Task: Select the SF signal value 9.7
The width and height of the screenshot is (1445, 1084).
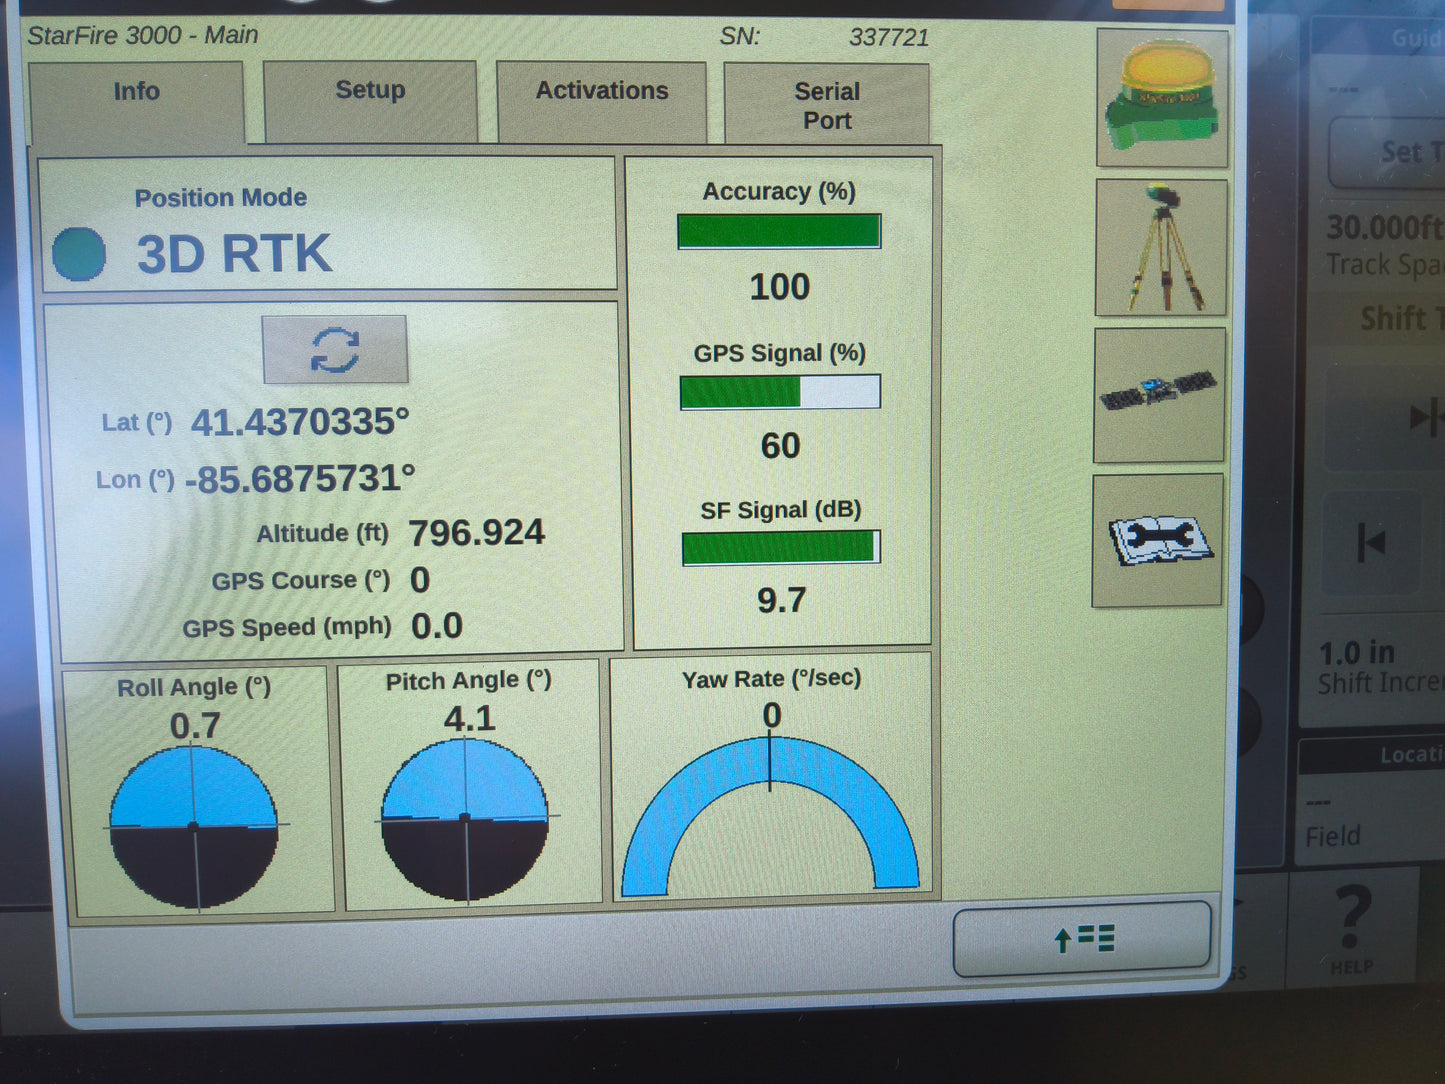Action: pyautogui.click(x=781, y=600)
